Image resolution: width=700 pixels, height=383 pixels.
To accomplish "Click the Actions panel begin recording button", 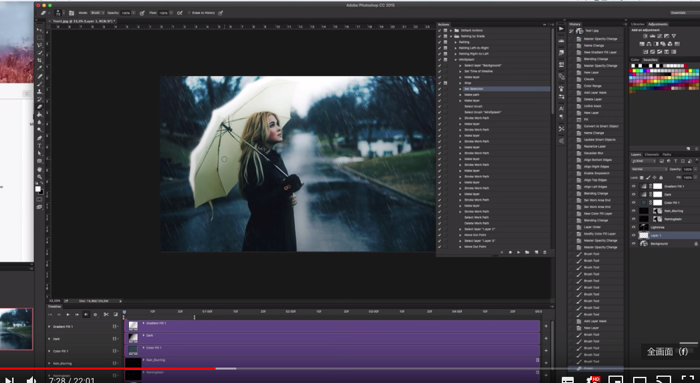I will 510,252.
